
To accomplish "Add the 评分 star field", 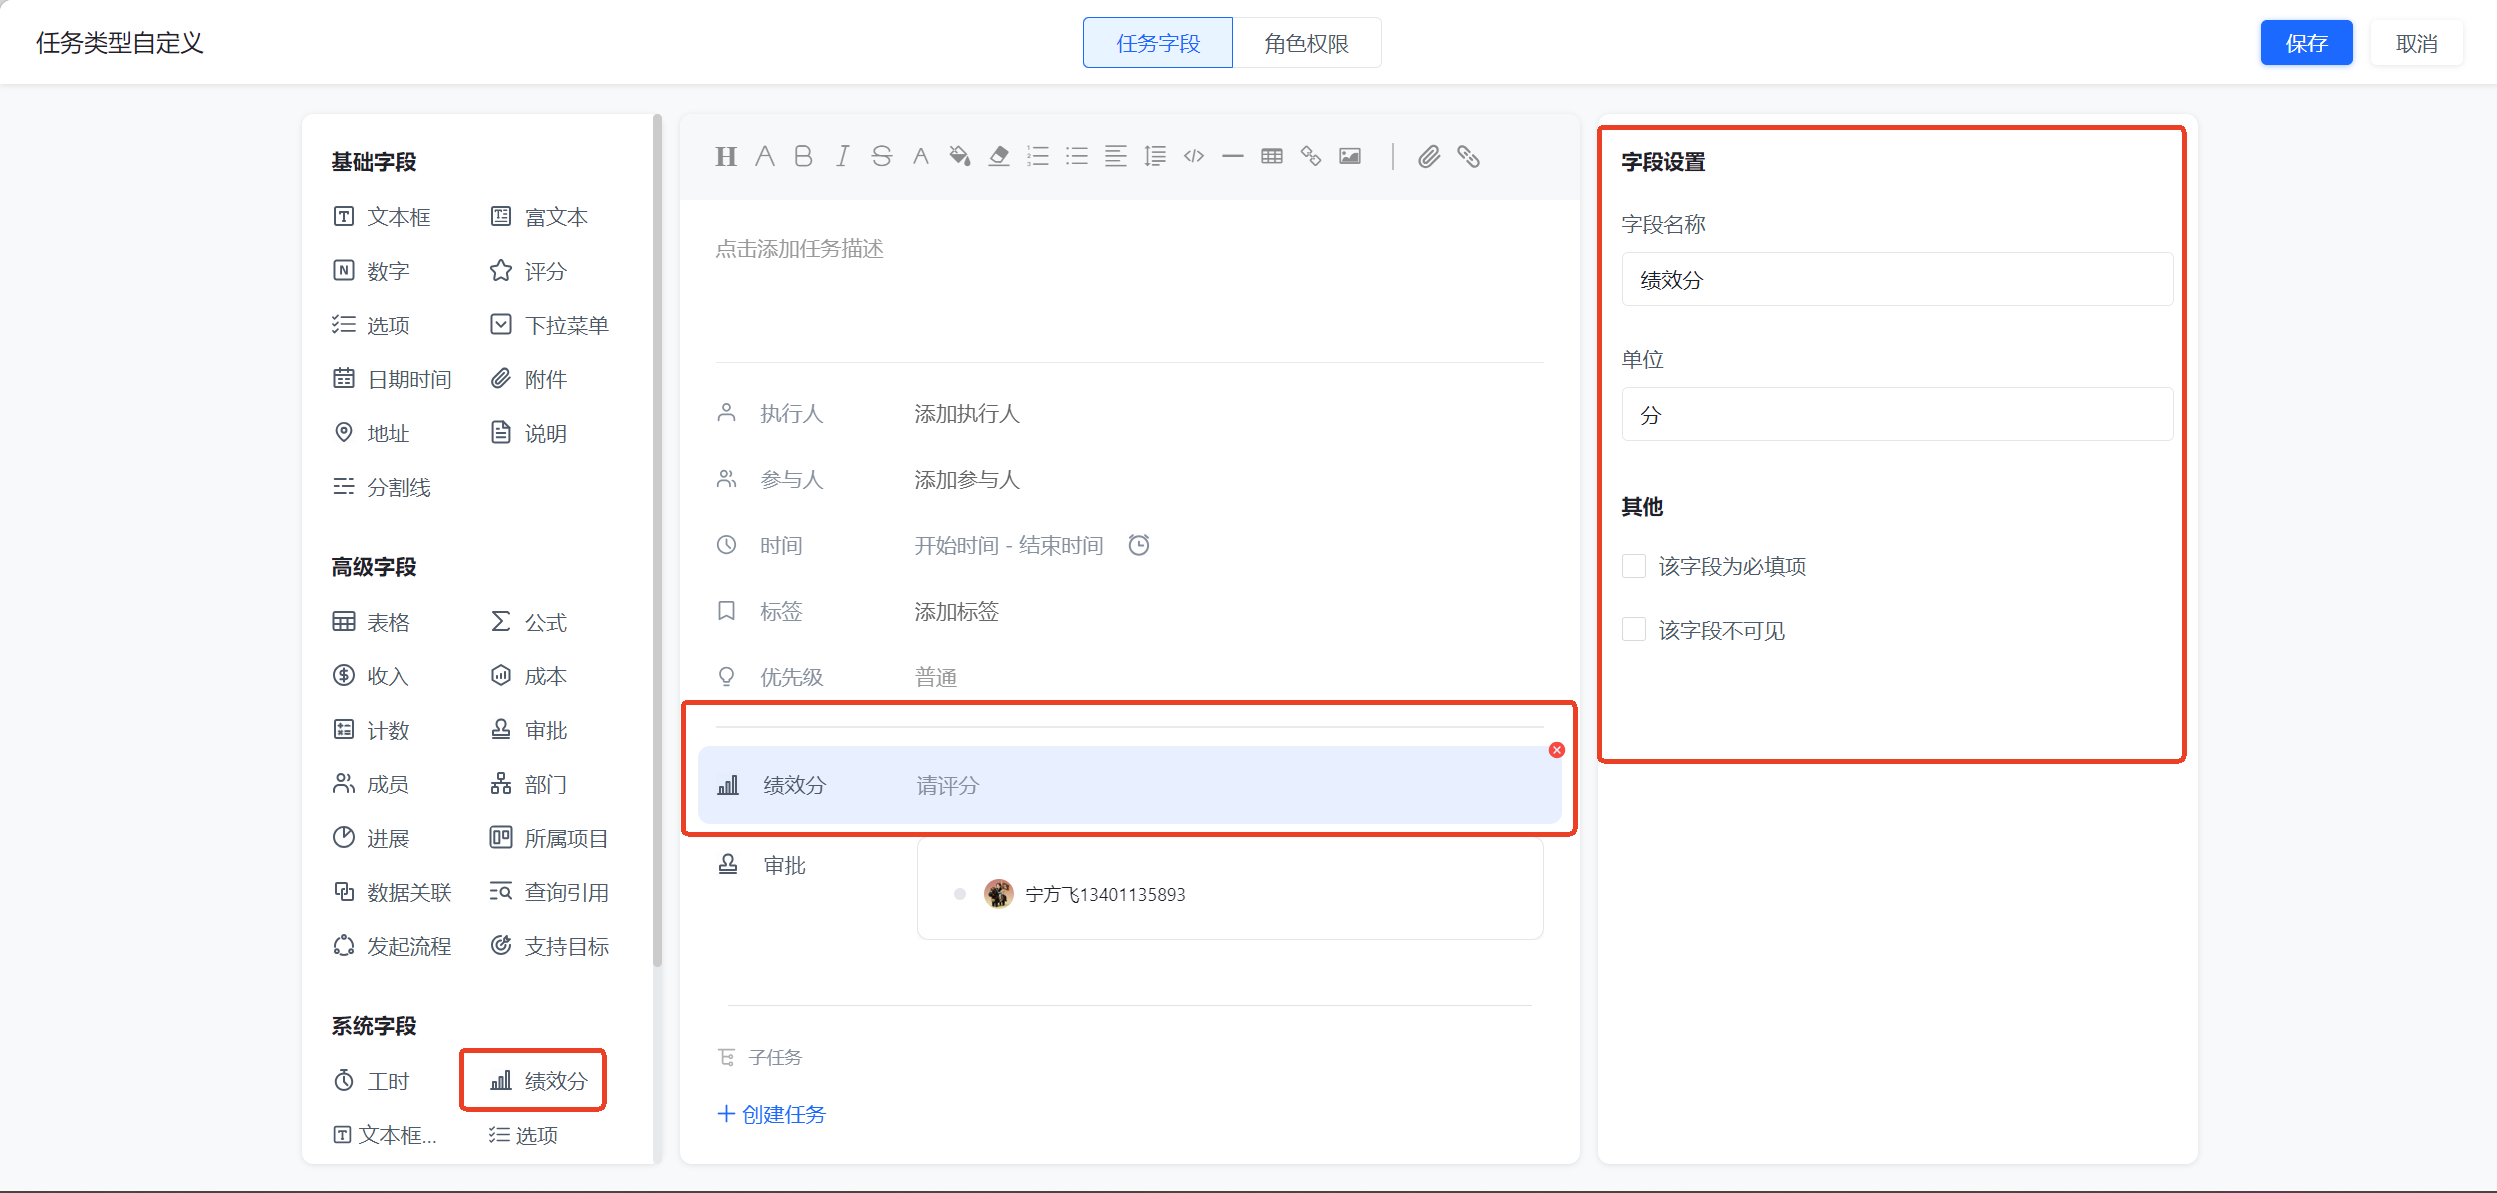I will click(x=528, y=271).
